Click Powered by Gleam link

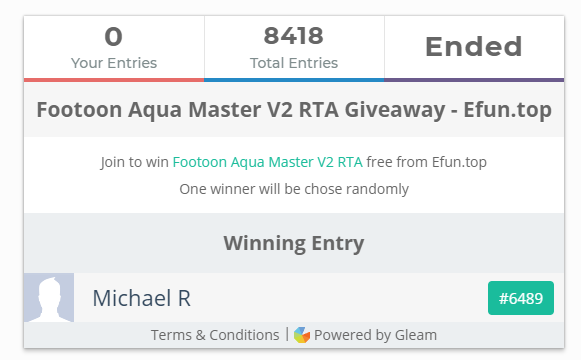(375, 335)
